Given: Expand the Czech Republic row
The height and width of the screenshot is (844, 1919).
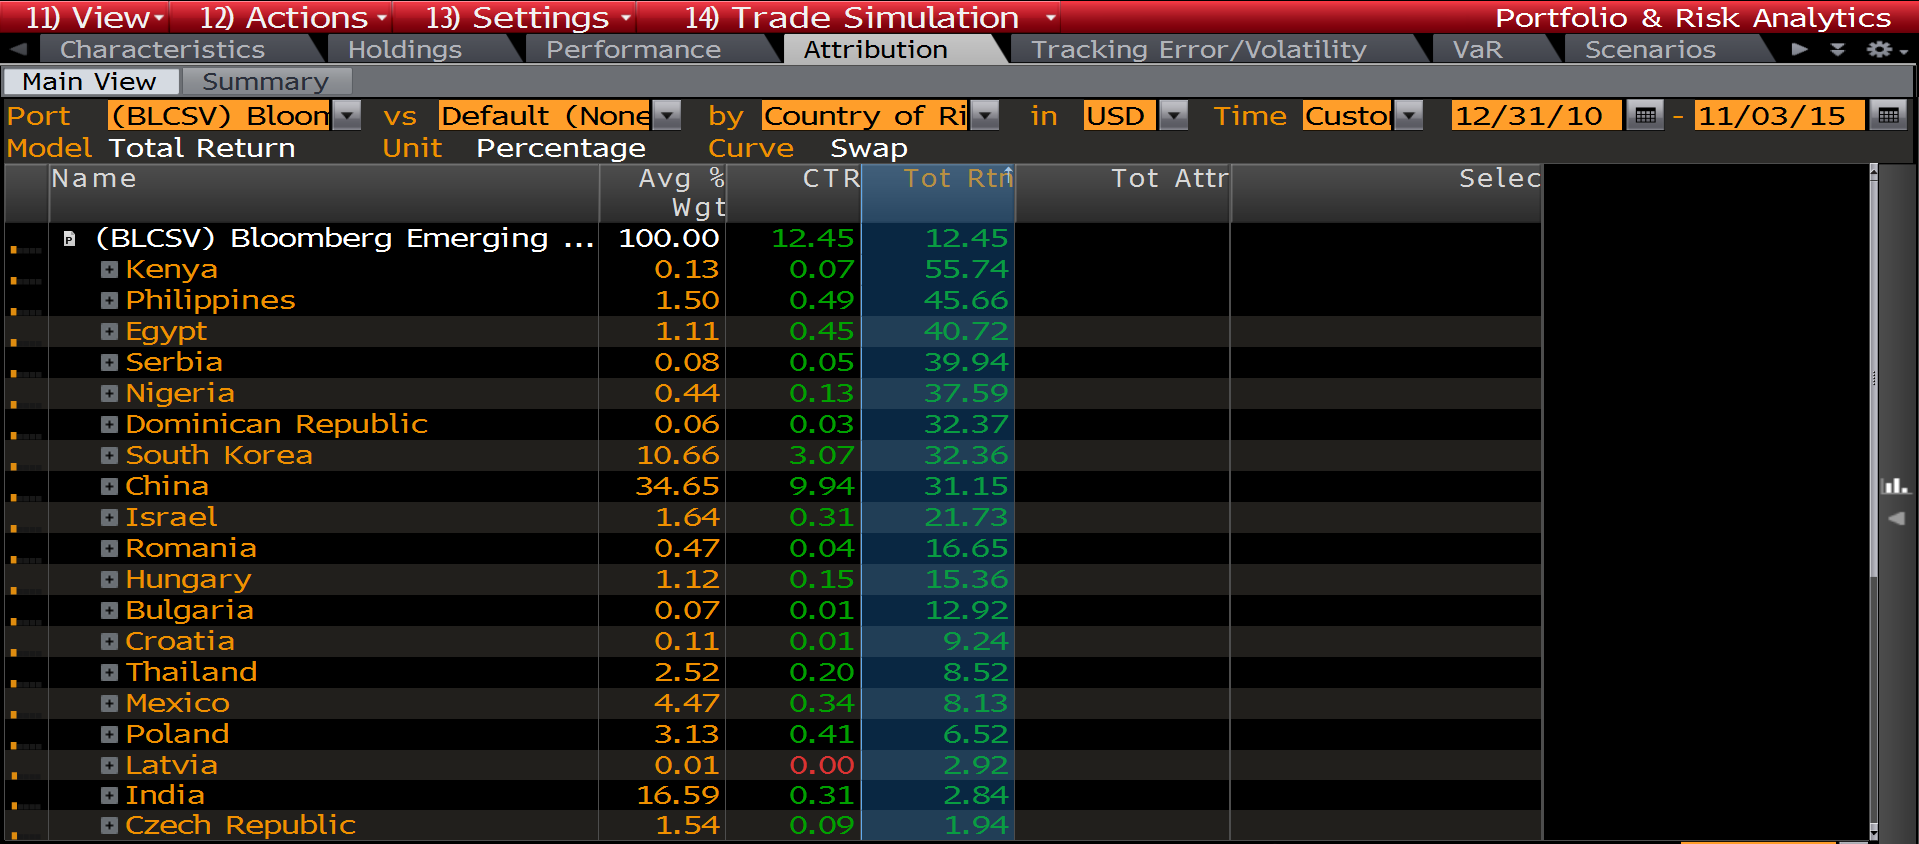Looking at the screenshot, I should click(109, 826).
